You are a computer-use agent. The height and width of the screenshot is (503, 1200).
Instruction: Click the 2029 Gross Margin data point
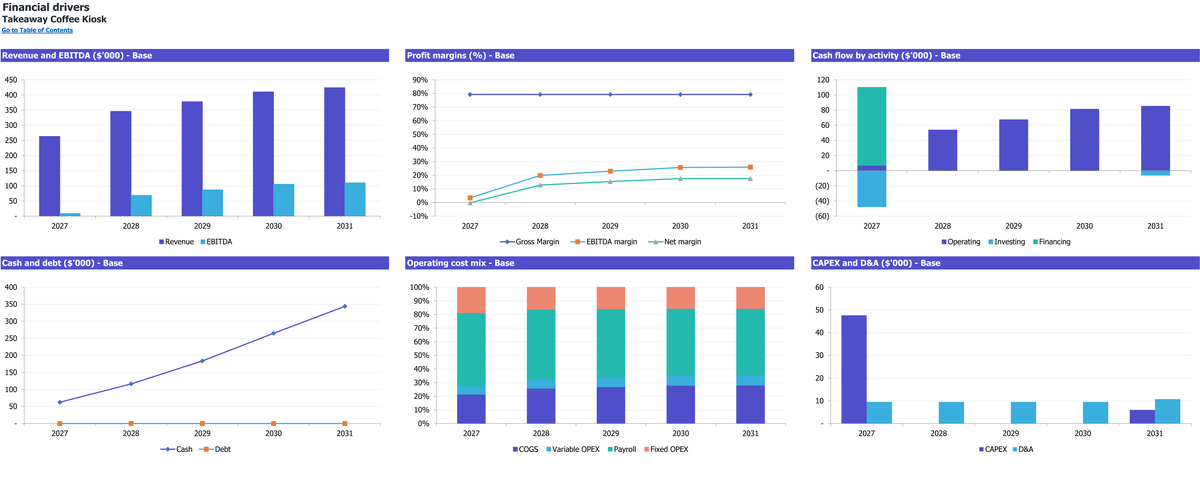(610, 94)
